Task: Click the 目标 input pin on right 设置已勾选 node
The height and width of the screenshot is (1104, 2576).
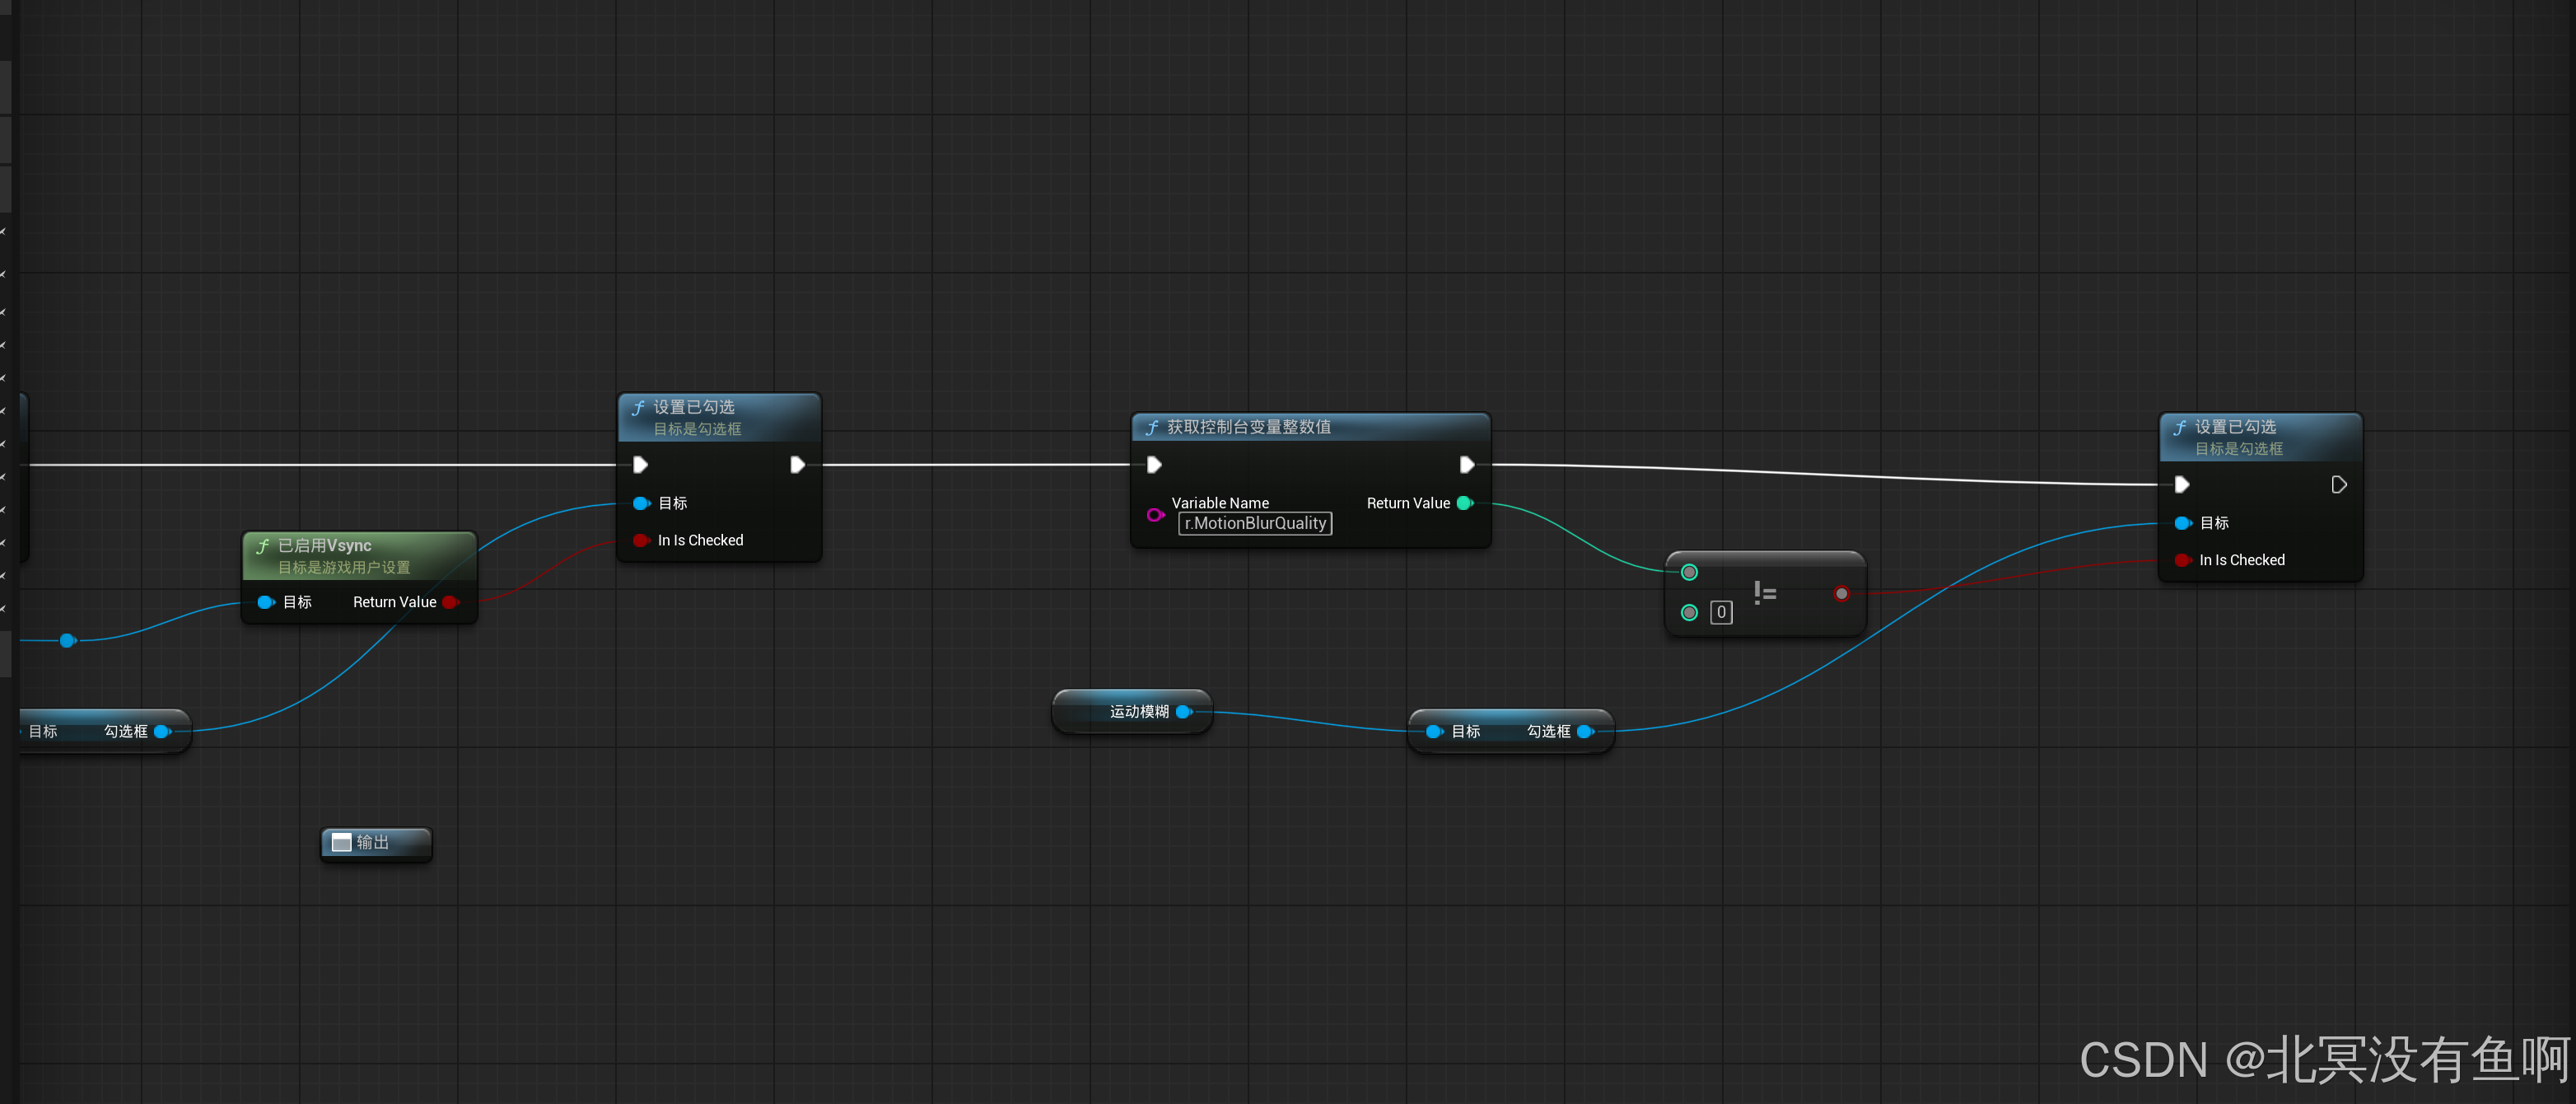Action: 2183,523
